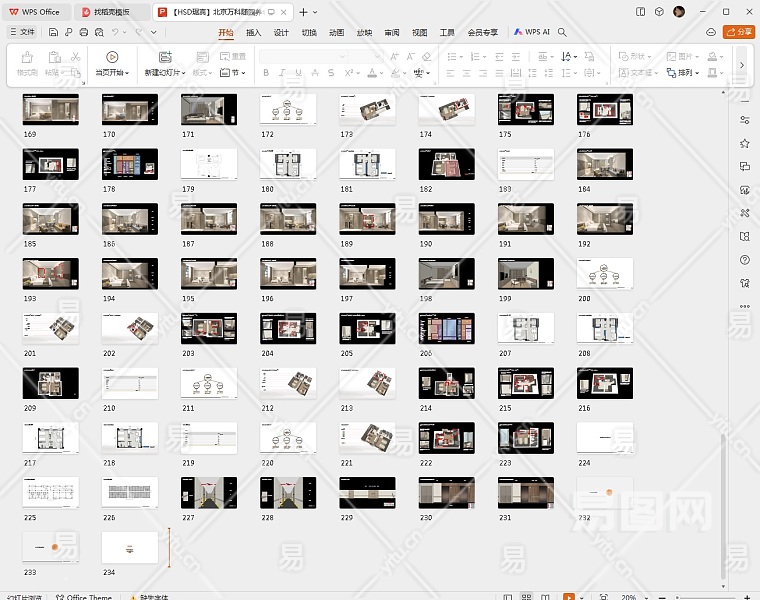Select slide thumbnail 200
The image size is (760, 600).
pos(605,273)
